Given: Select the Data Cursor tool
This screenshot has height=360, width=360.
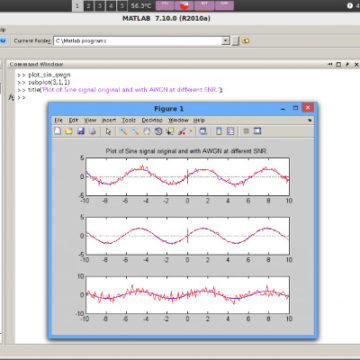Looking at the screenshot, I should 170,131.
